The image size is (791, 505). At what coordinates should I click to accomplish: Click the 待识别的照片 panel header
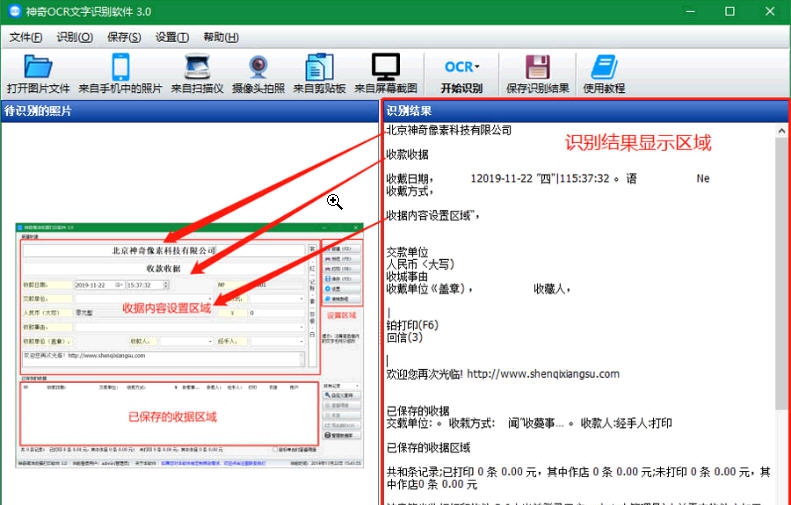[190, 111]
